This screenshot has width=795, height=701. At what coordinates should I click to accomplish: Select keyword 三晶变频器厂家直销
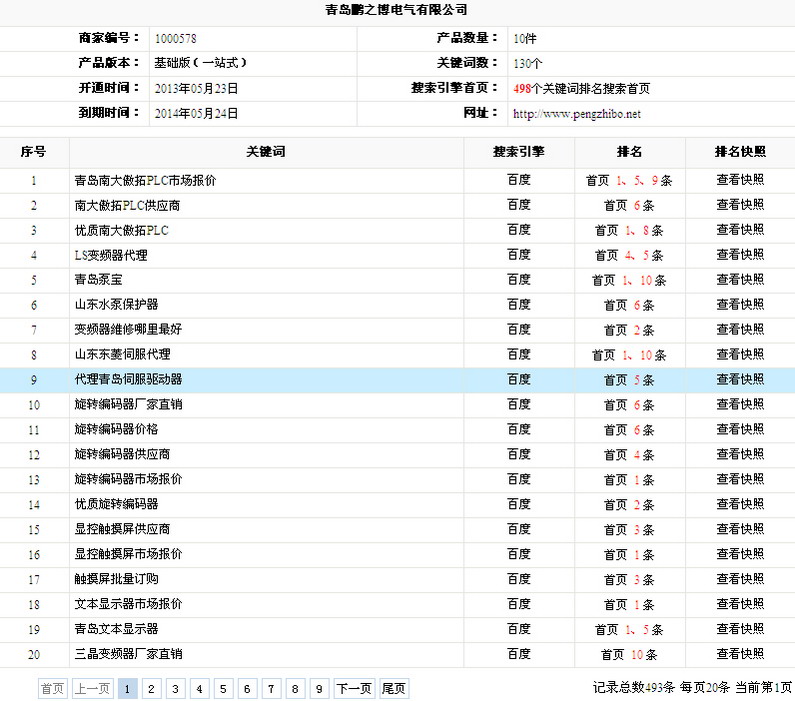pos(128,654)
